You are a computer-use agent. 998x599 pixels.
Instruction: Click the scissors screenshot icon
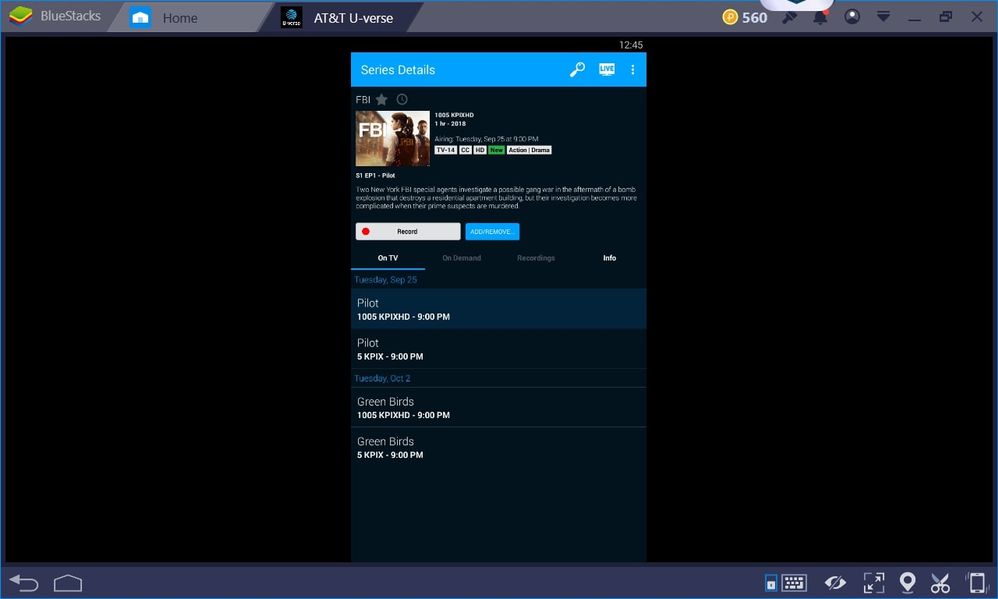click(940, 583)
